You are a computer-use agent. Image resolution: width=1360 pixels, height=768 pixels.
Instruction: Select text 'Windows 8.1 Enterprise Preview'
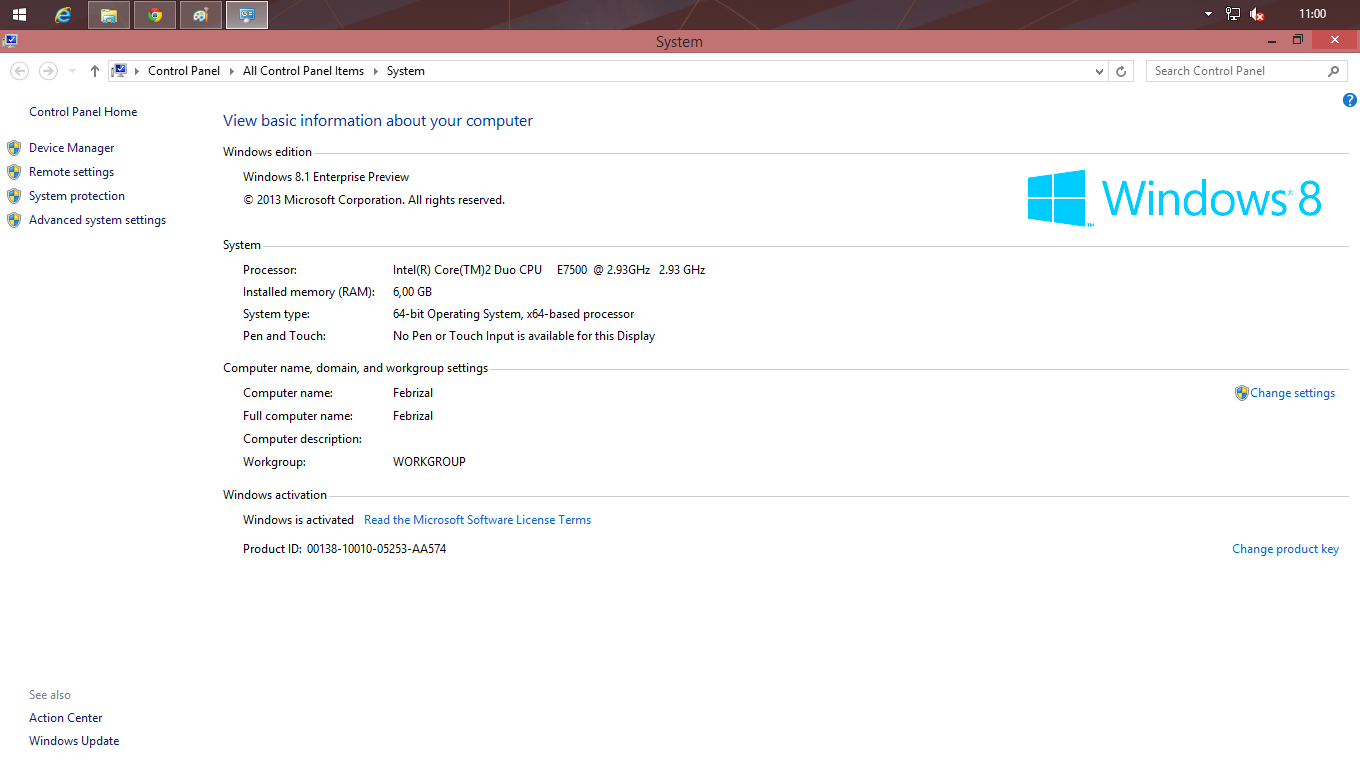(326, 177)
